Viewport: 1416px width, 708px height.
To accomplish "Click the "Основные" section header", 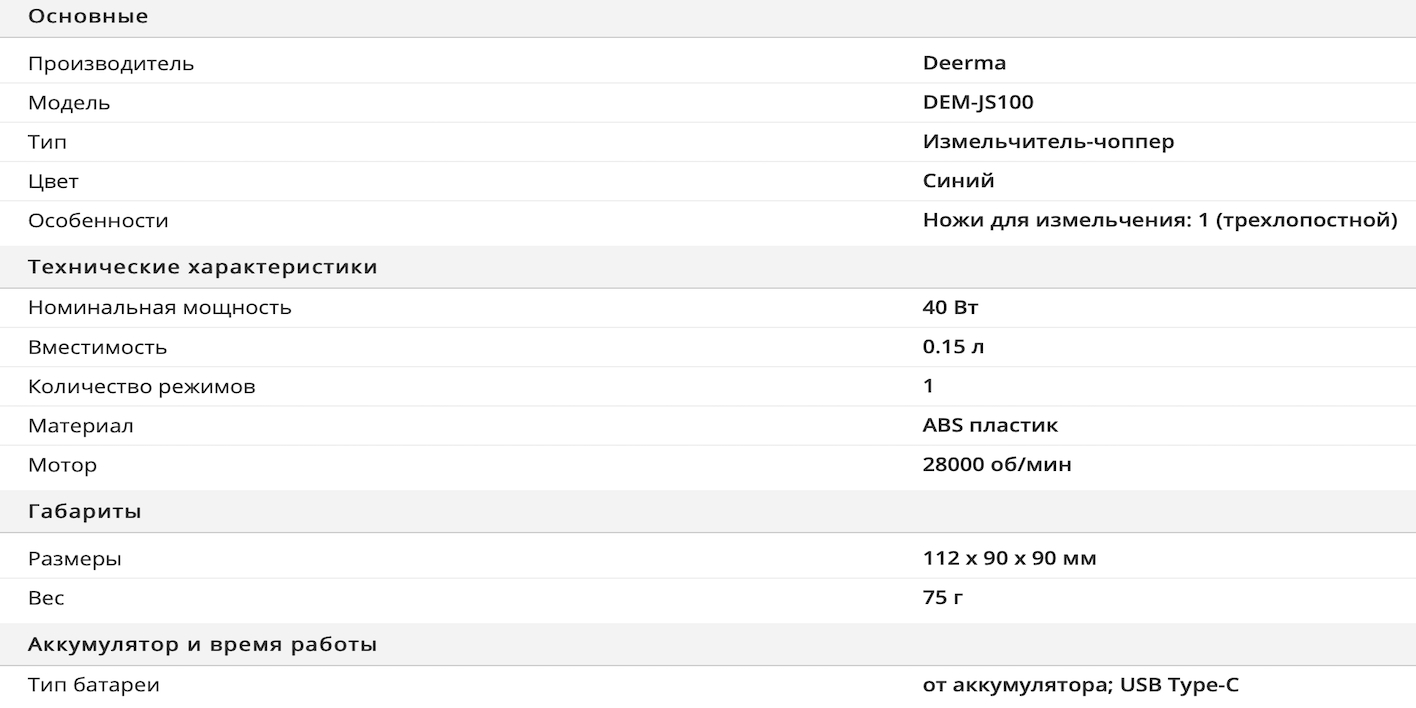I will (x=88, y=16).
